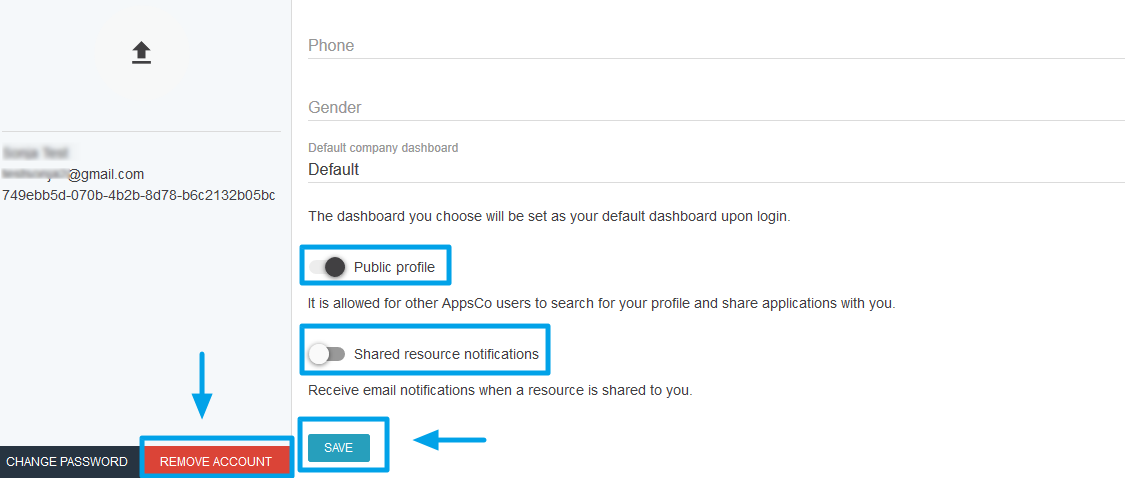Click the 'Shared resource notifications' label text
1125x478 pixels.
(x=446, y=354)
